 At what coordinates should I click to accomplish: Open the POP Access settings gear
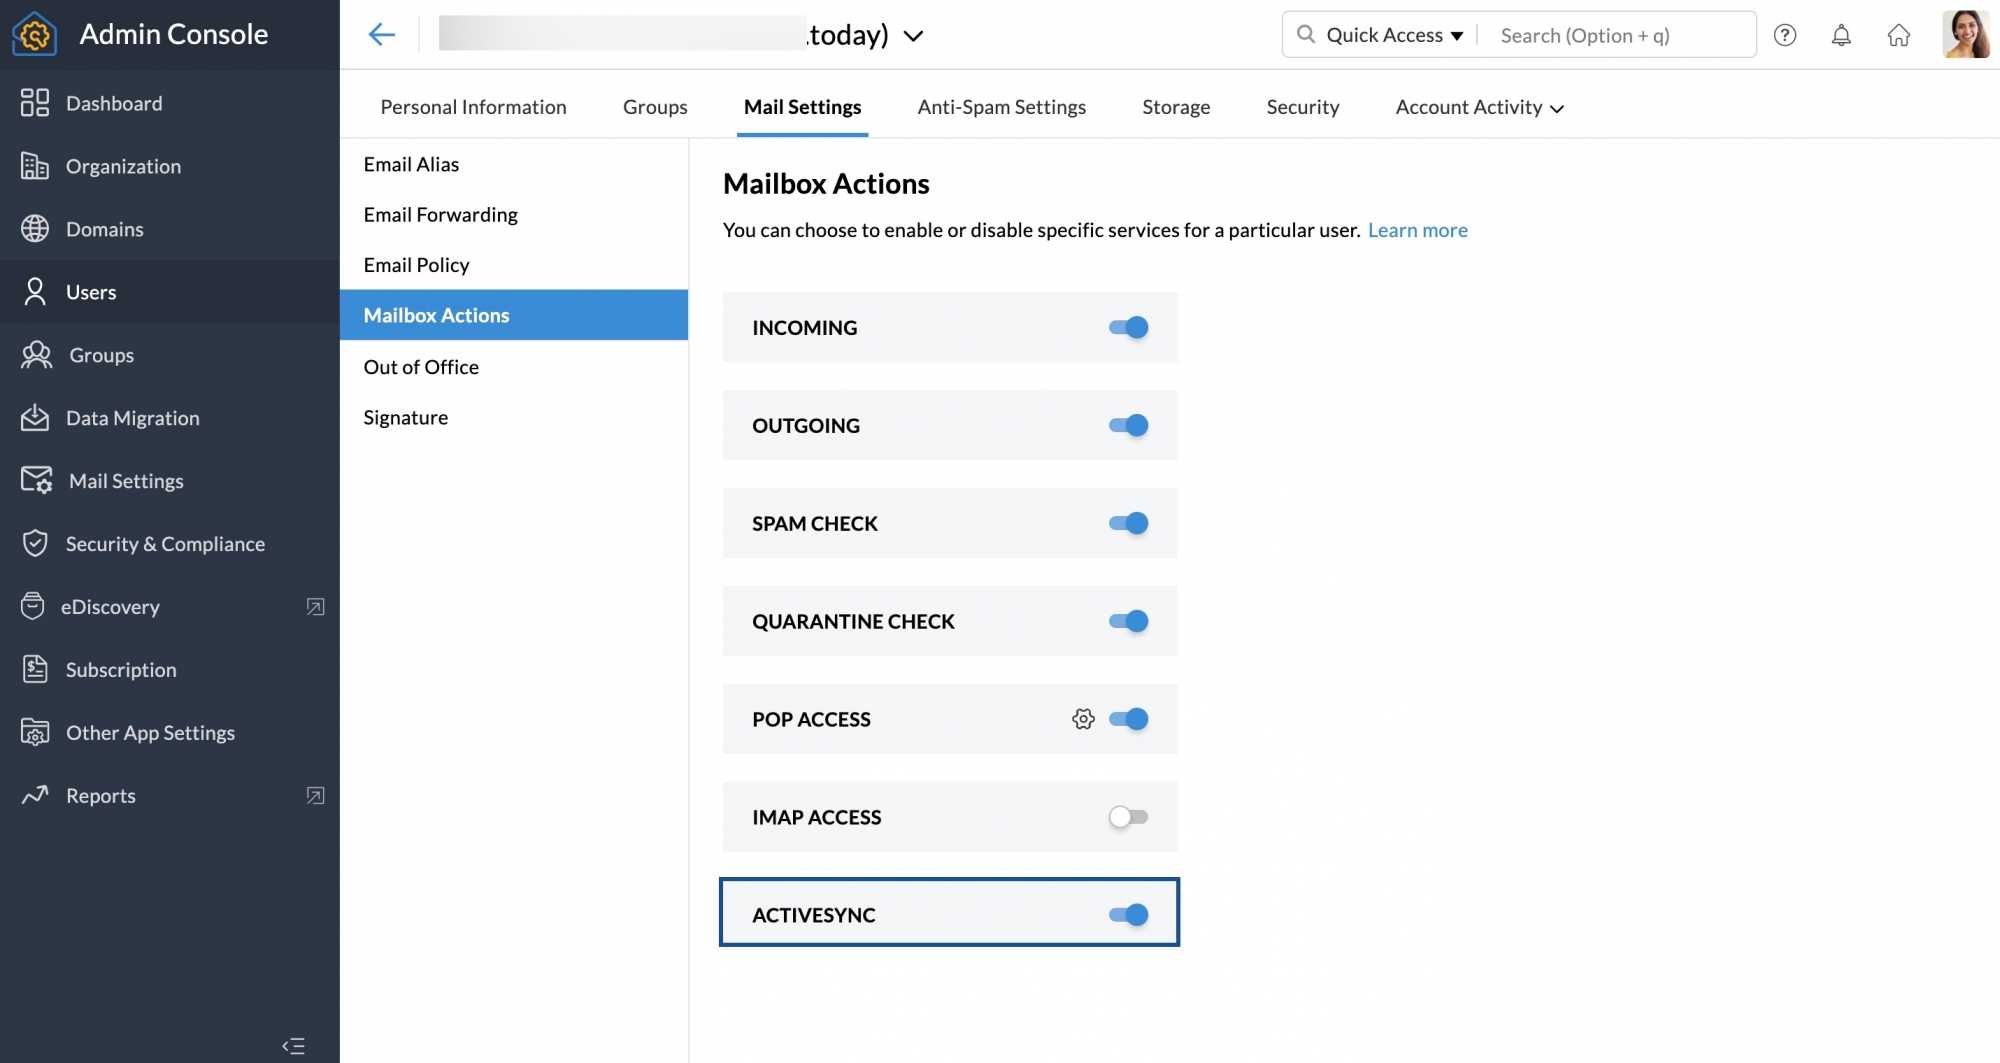click(x=1083, y=718)
